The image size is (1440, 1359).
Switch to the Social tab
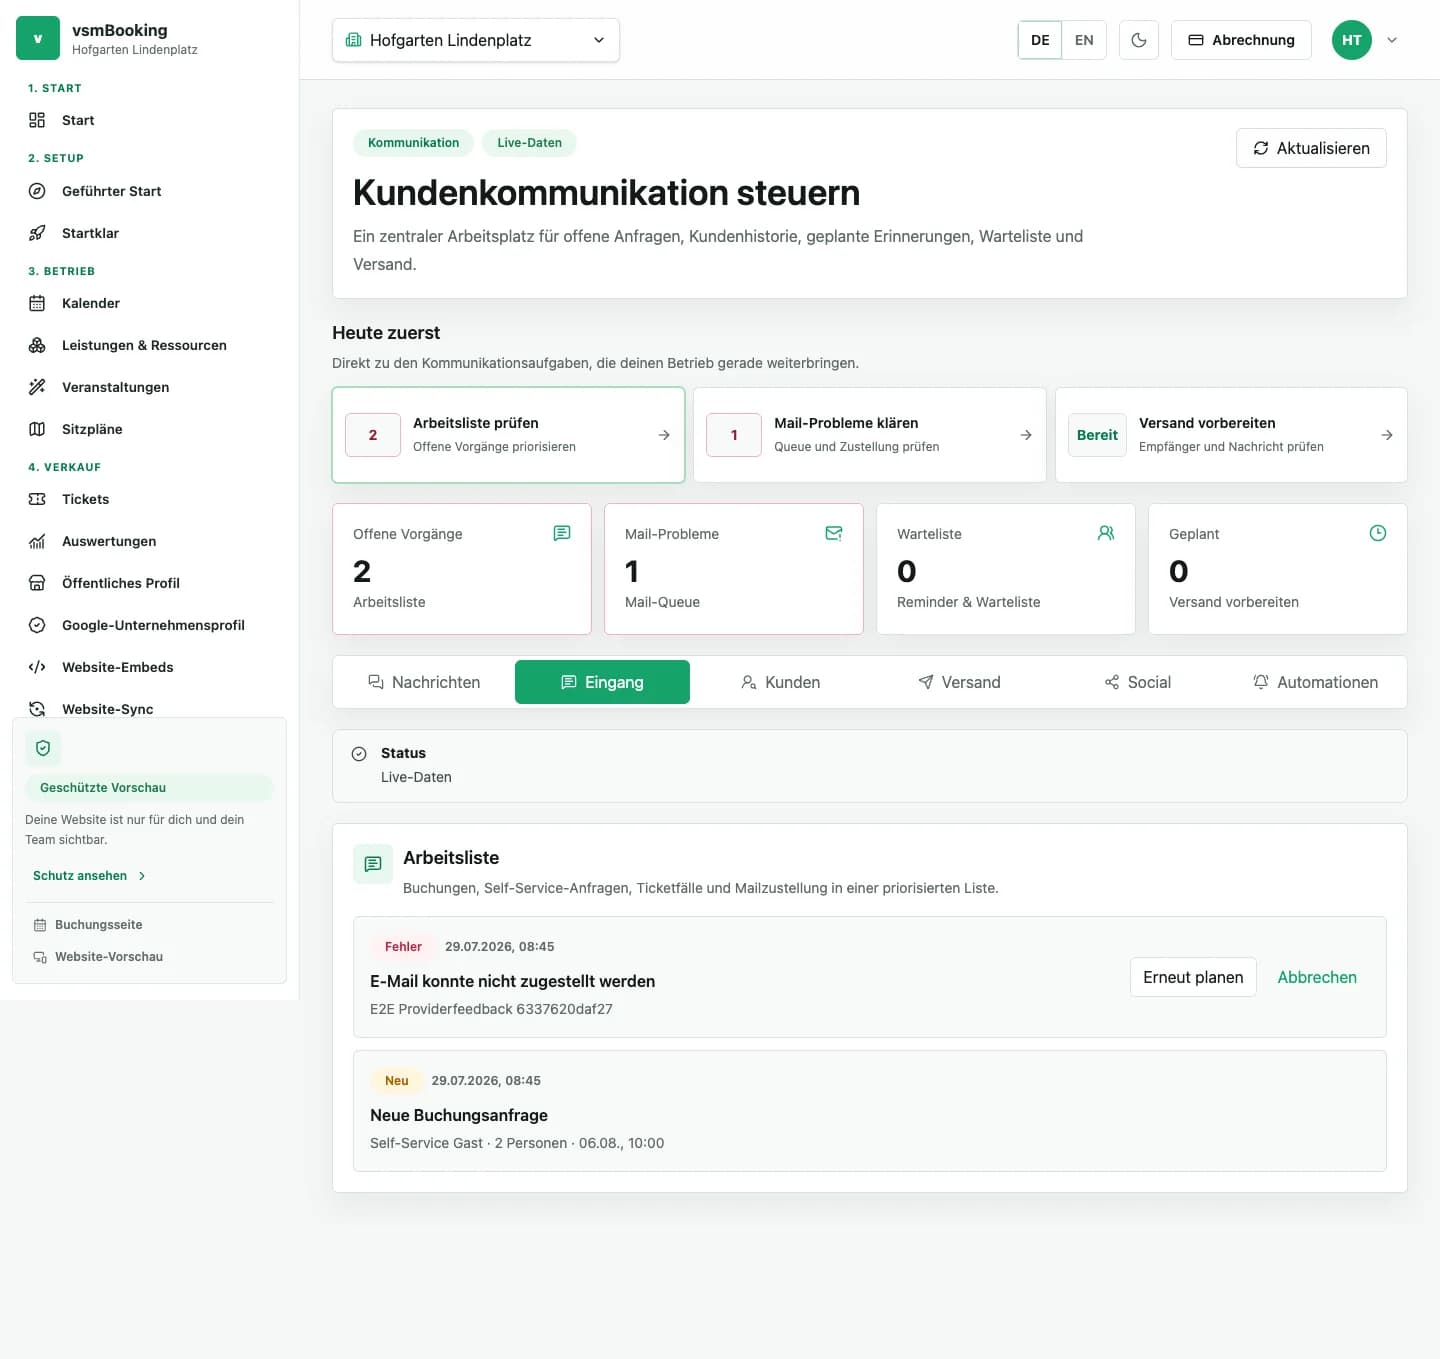click(1138, 682)
